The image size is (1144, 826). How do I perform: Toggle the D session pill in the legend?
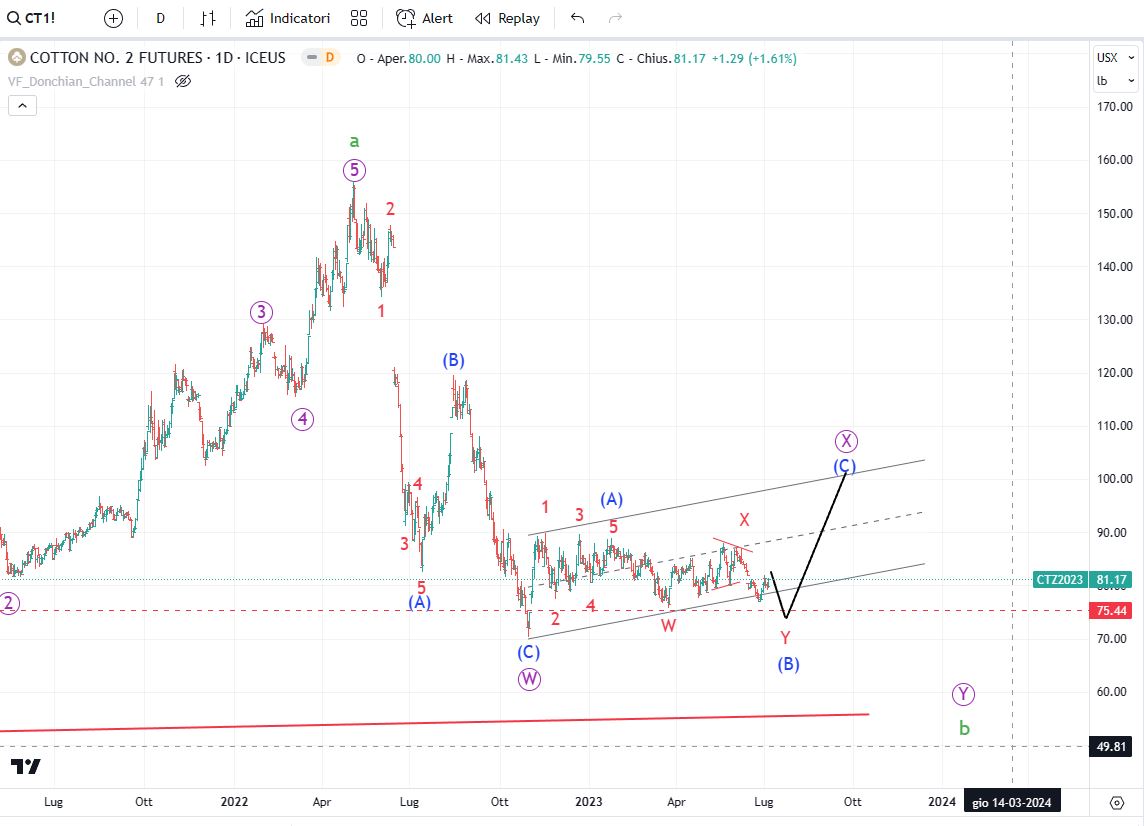[330, 57]
